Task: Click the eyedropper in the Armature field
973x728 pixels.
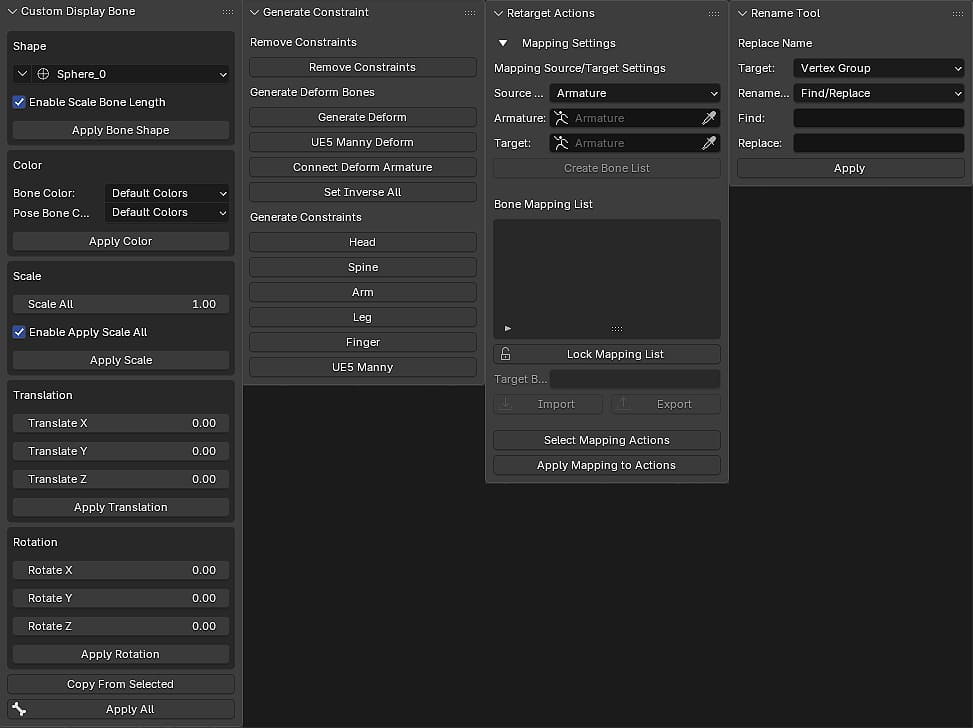Action: [709, 118]
